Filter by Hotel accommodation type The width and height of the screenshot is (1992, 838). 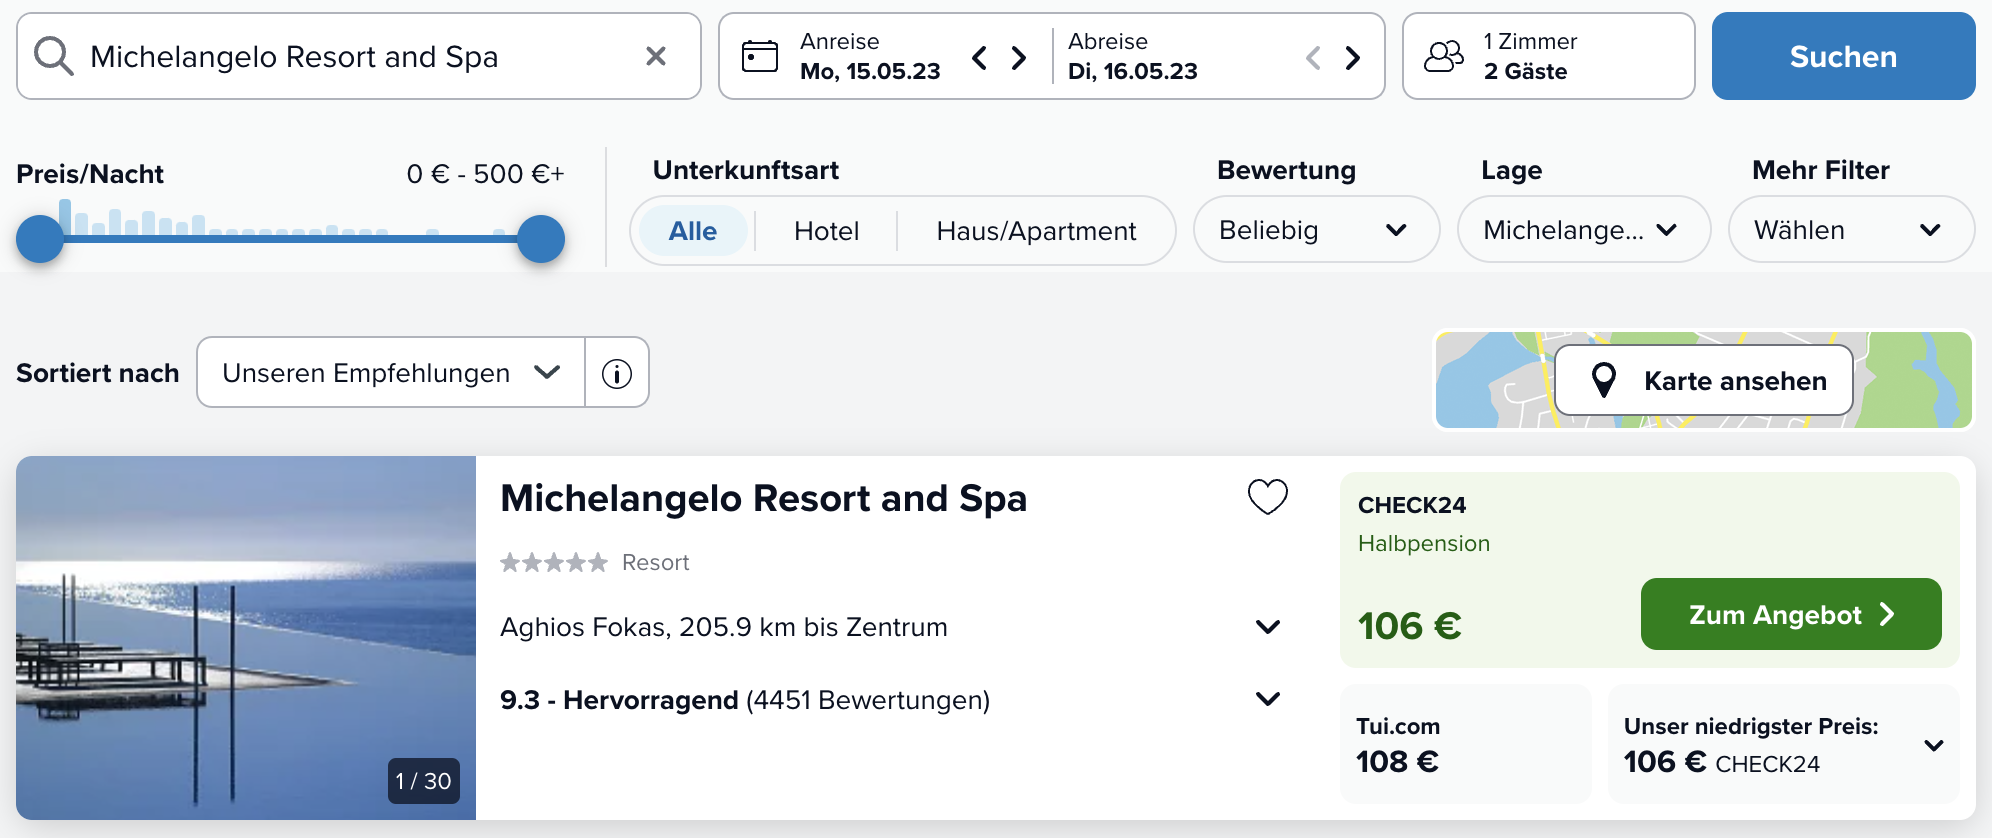click(827, 231)
